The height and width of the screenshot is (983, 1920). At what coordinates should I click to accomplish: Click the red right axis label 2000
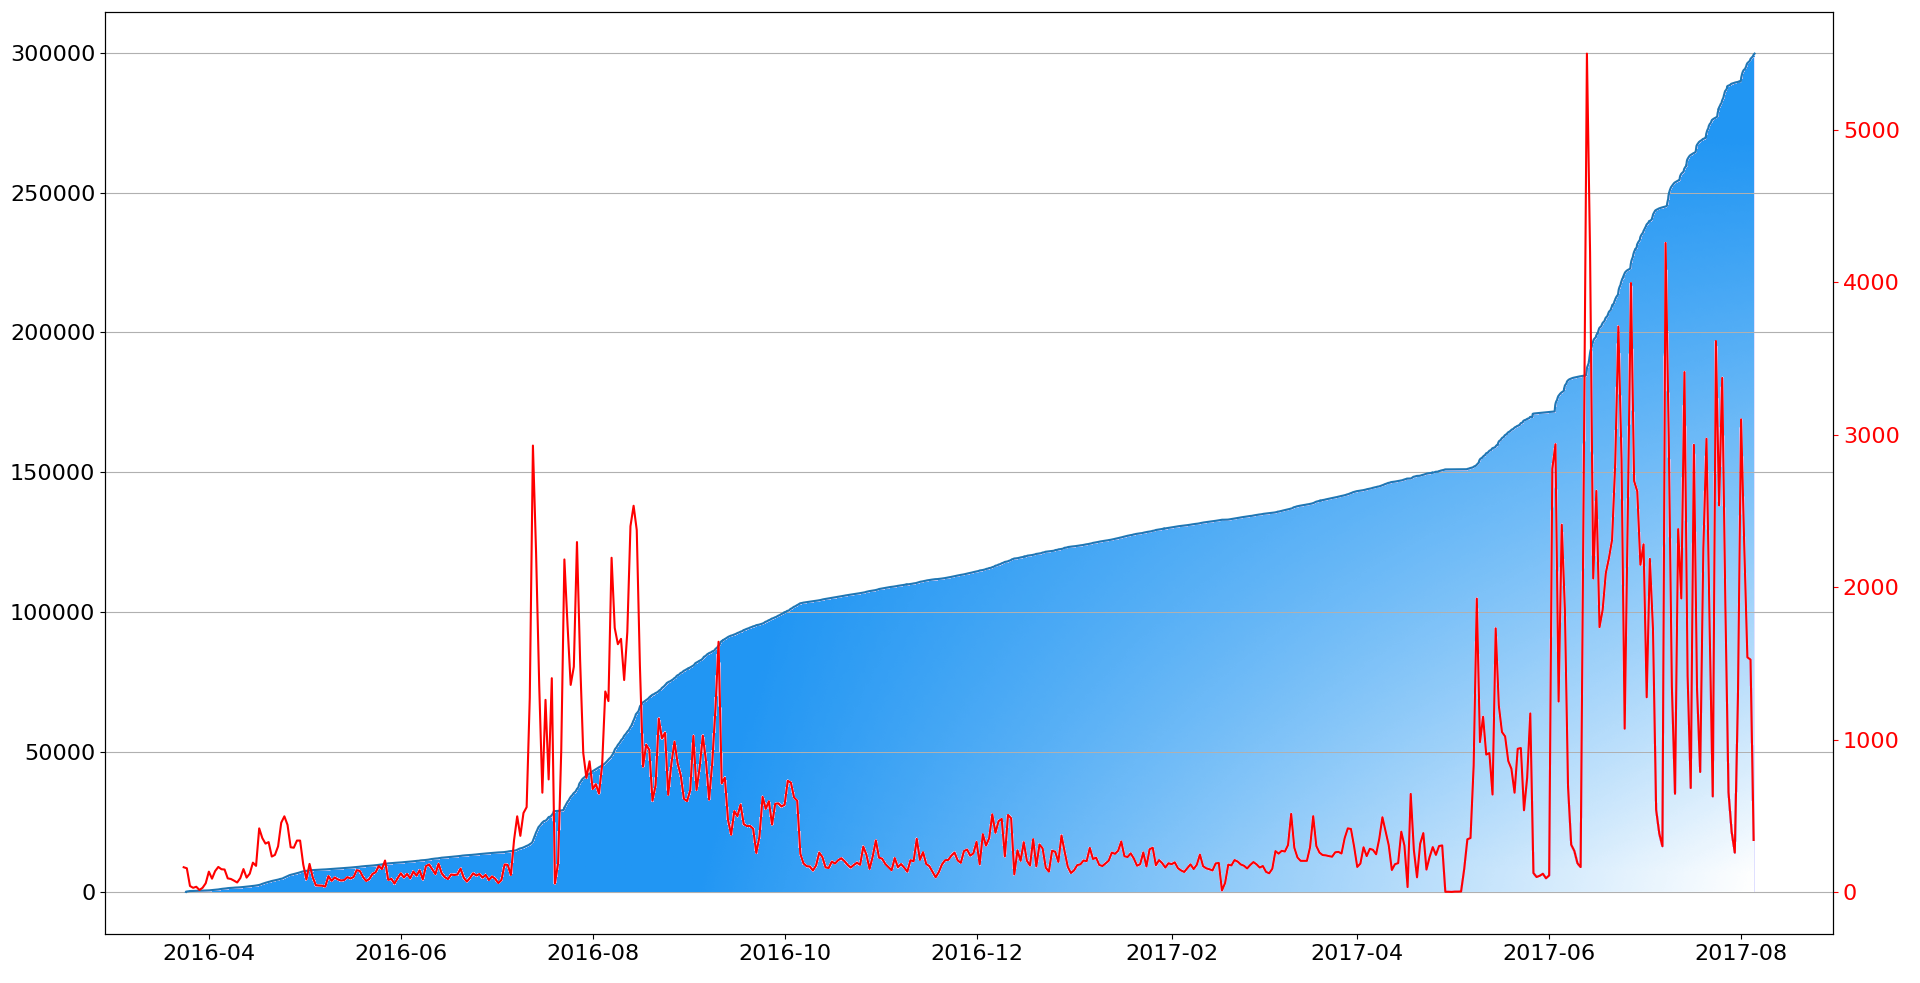coord(1870,588)
